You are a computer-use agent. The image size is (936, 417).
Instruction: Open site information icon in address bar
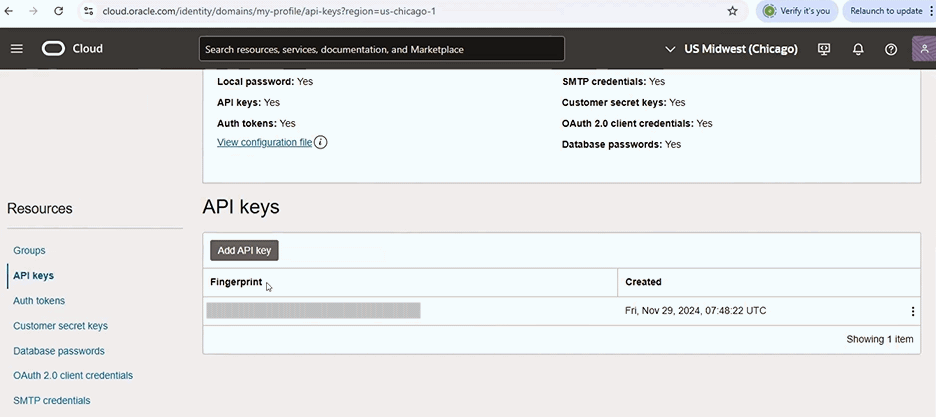(88, 11)
